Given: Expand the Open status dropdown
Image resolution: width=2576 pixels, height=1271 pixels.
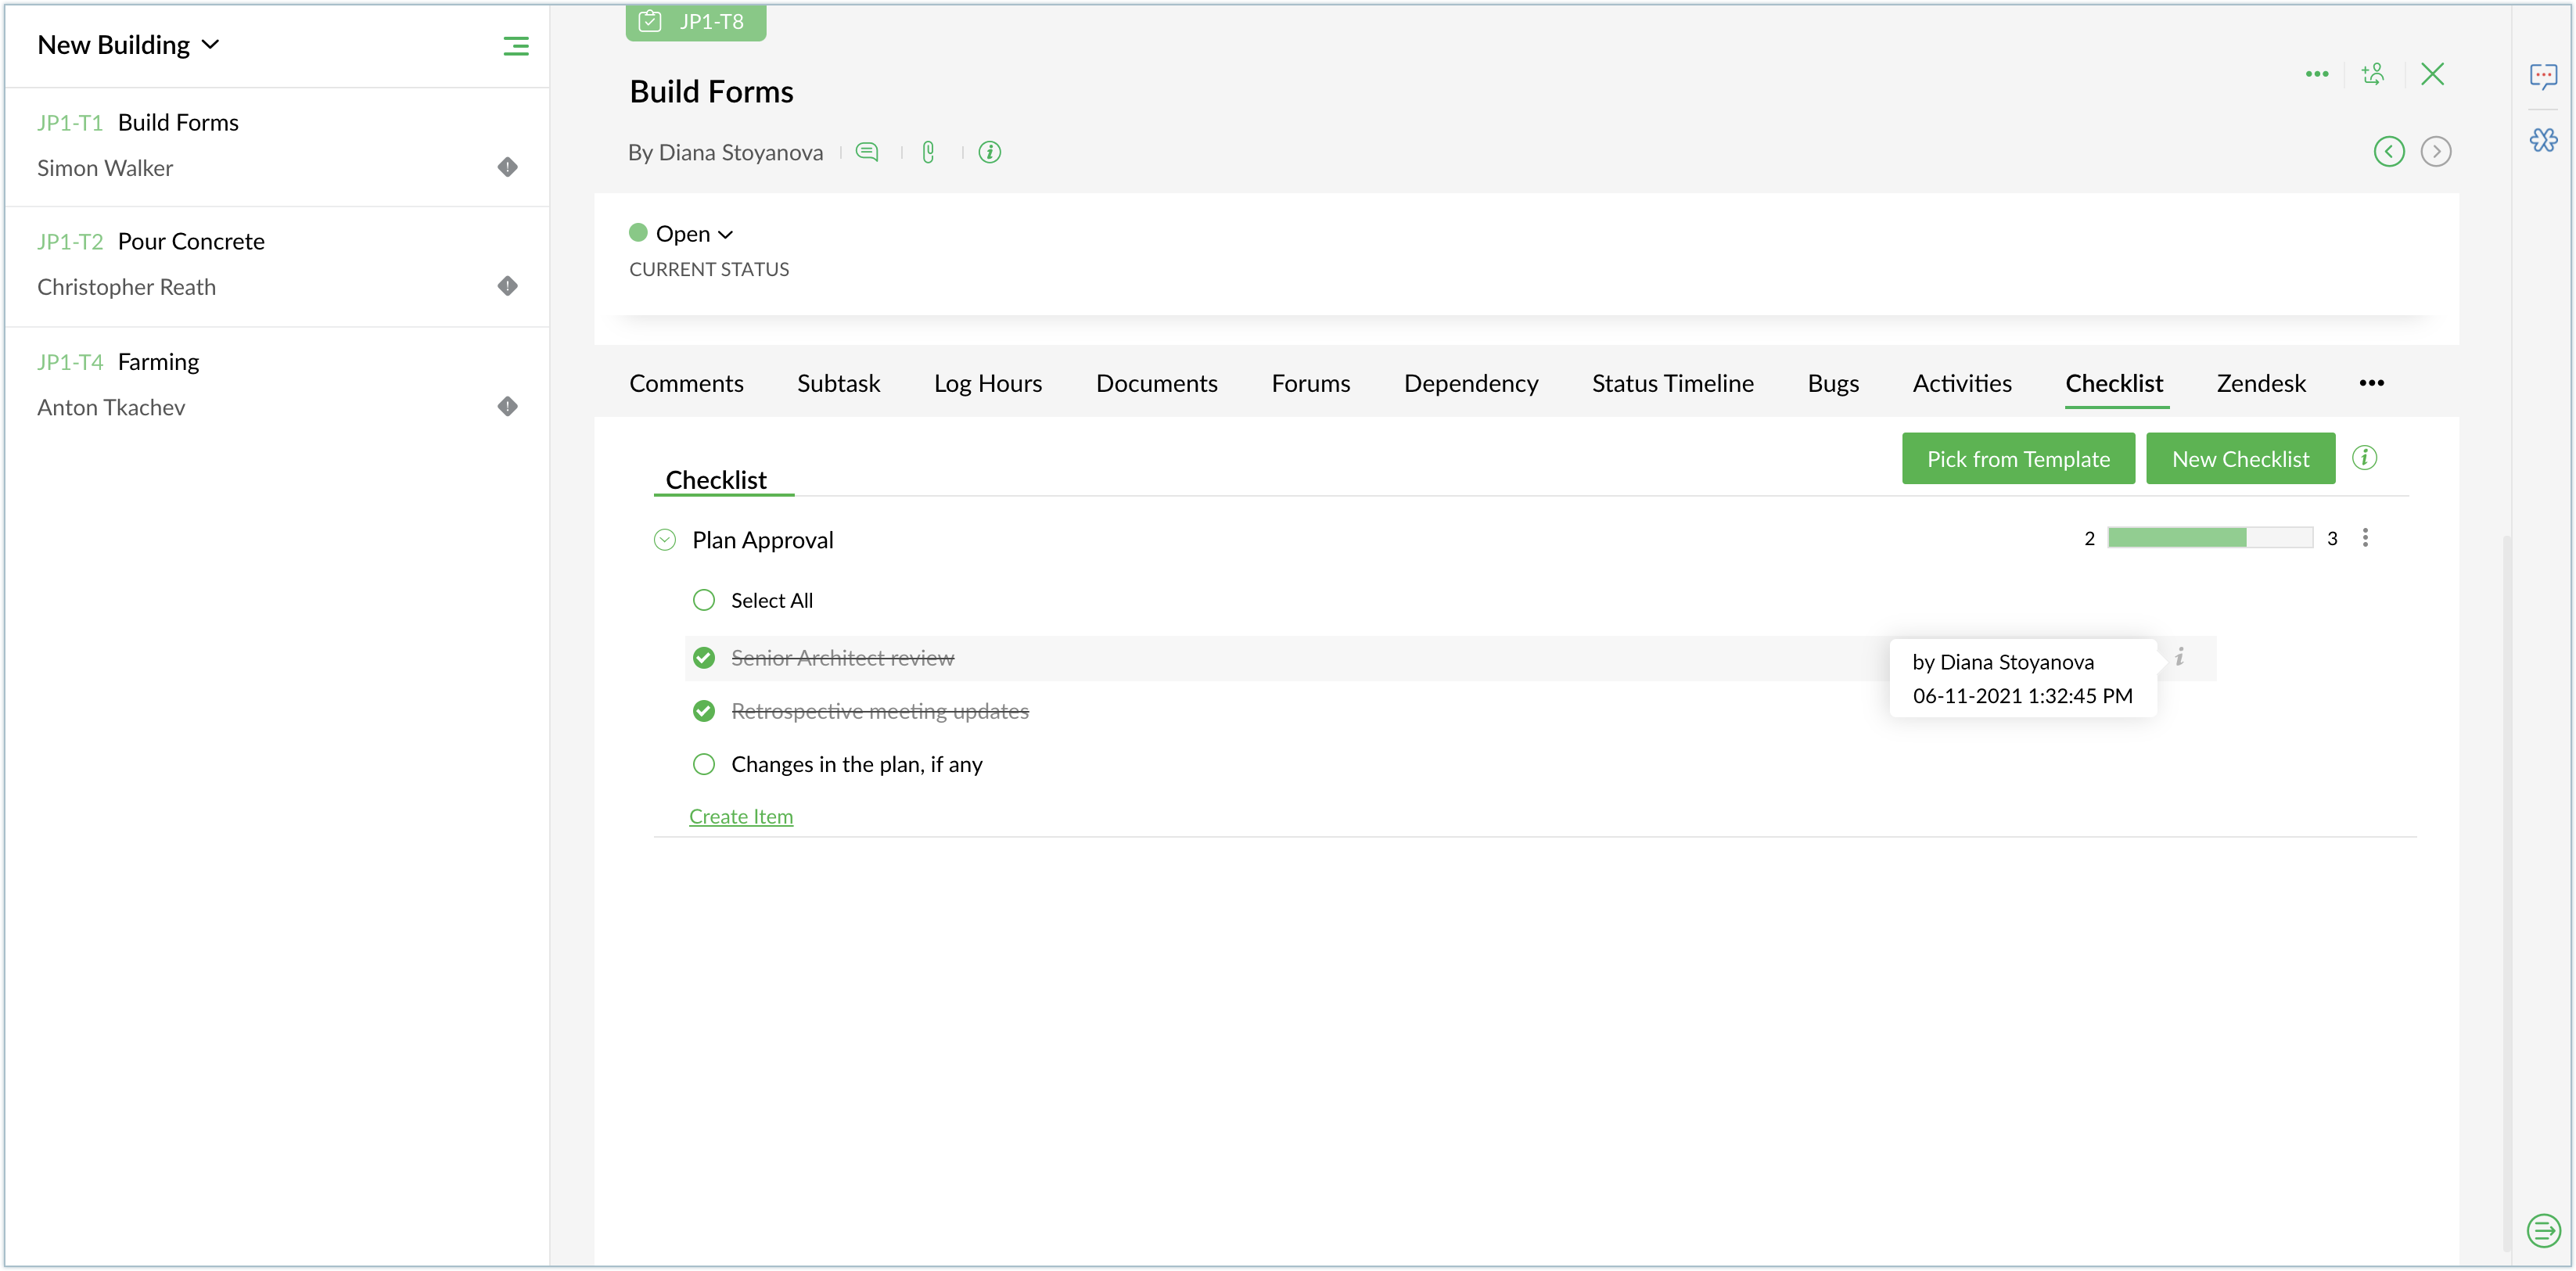Looking at the screenshot, I should pyautogui.click(x=695, y=234).
